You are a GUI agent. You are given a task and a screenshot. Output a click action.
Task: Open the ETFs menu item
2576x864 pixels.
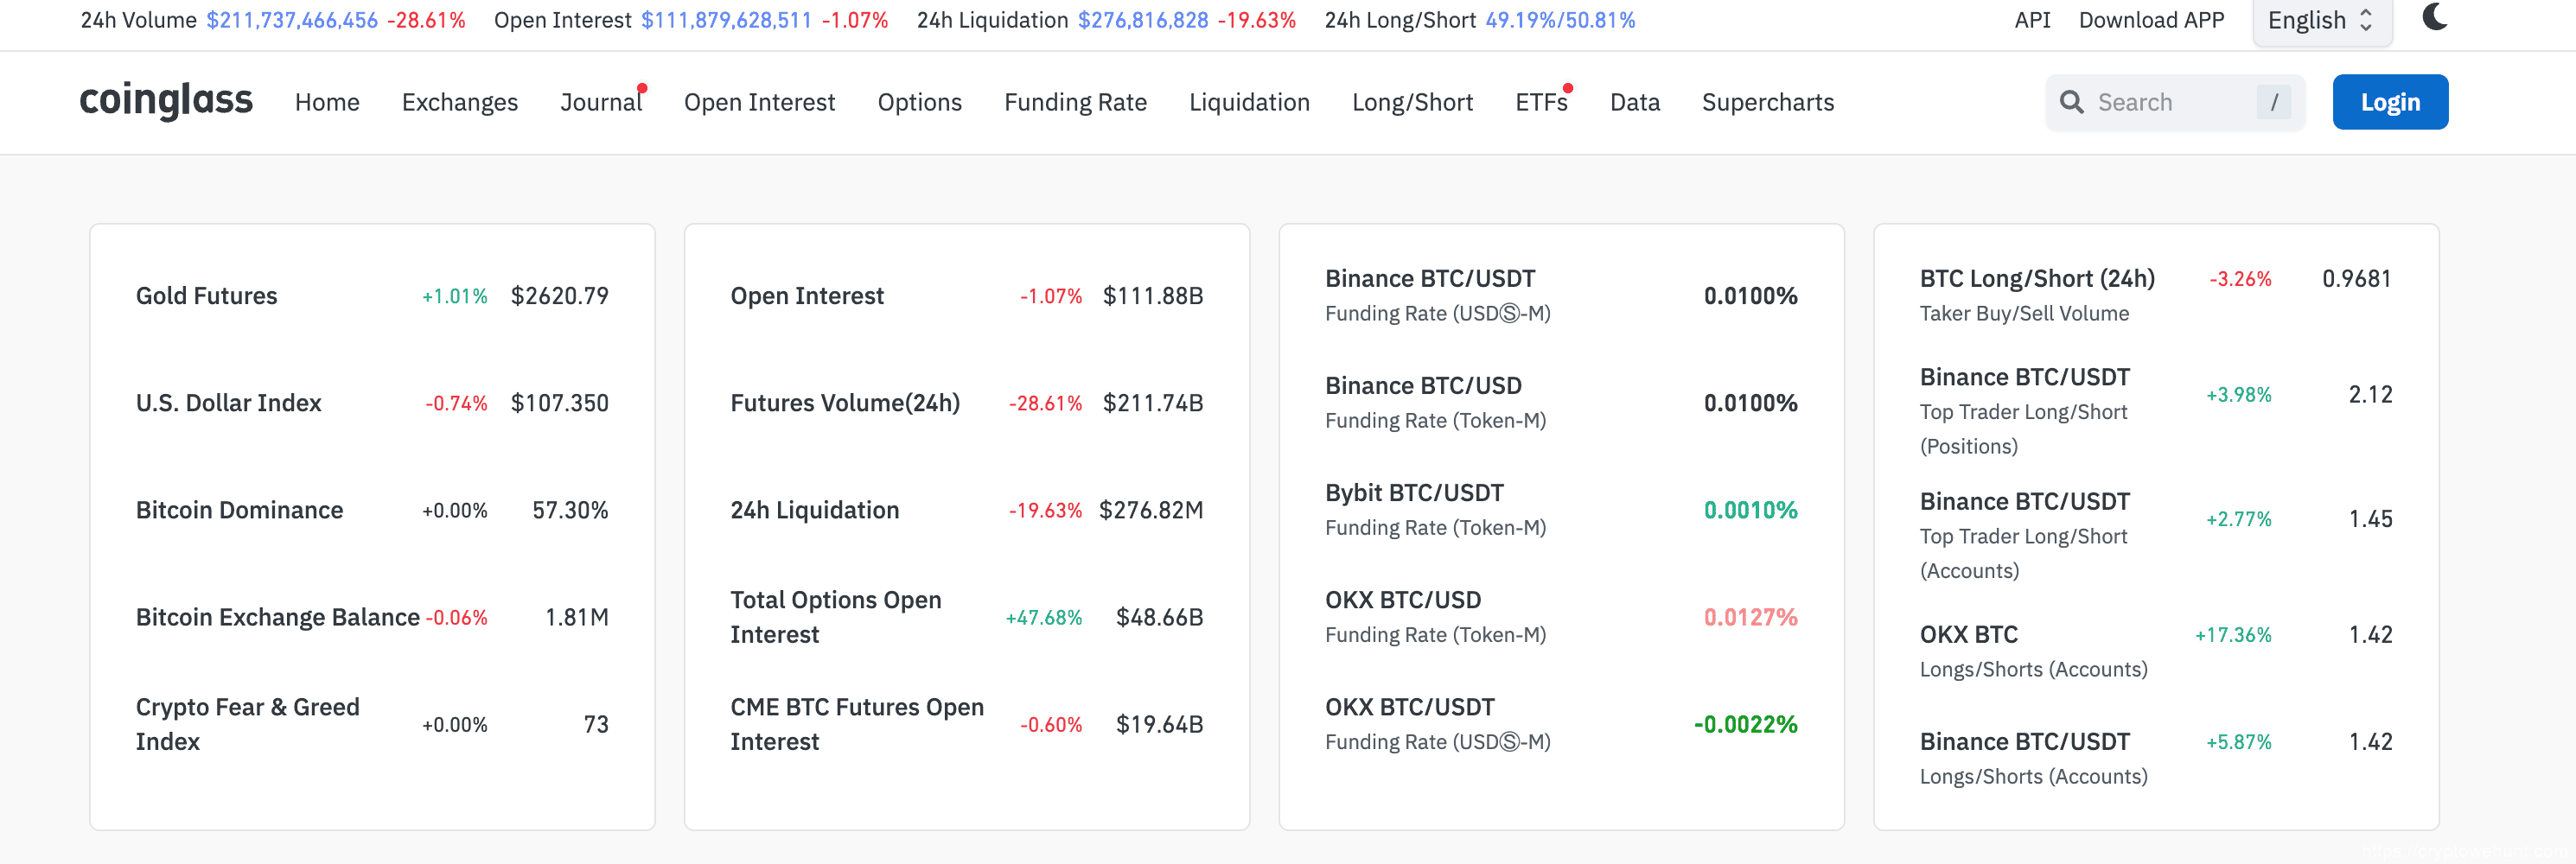(x=1540, y=102)
